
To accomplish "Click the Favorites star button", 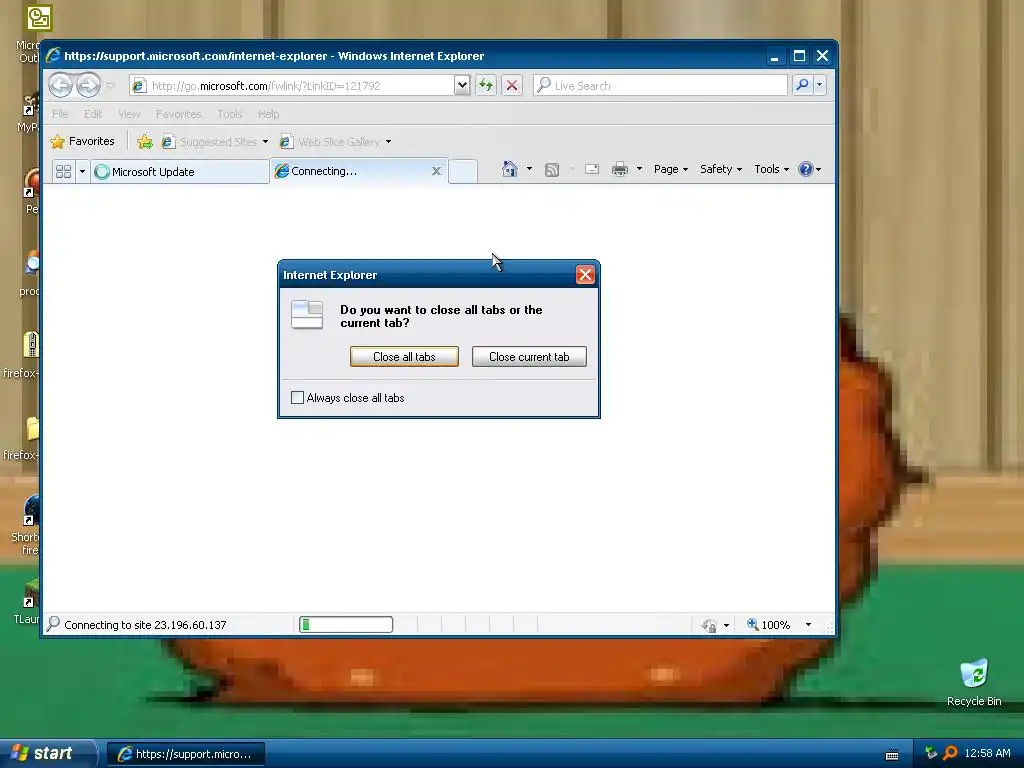I will 82,141.
